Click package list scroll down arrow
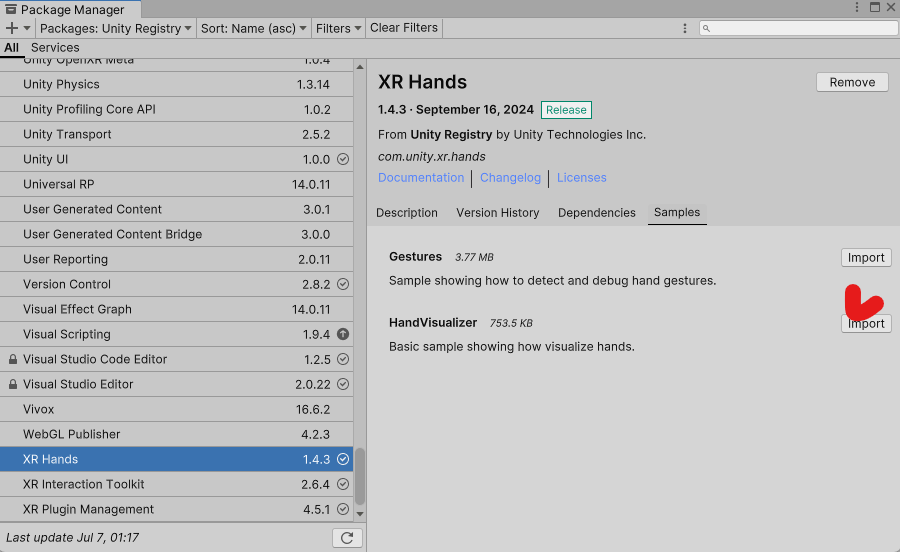 pos(360,514)
